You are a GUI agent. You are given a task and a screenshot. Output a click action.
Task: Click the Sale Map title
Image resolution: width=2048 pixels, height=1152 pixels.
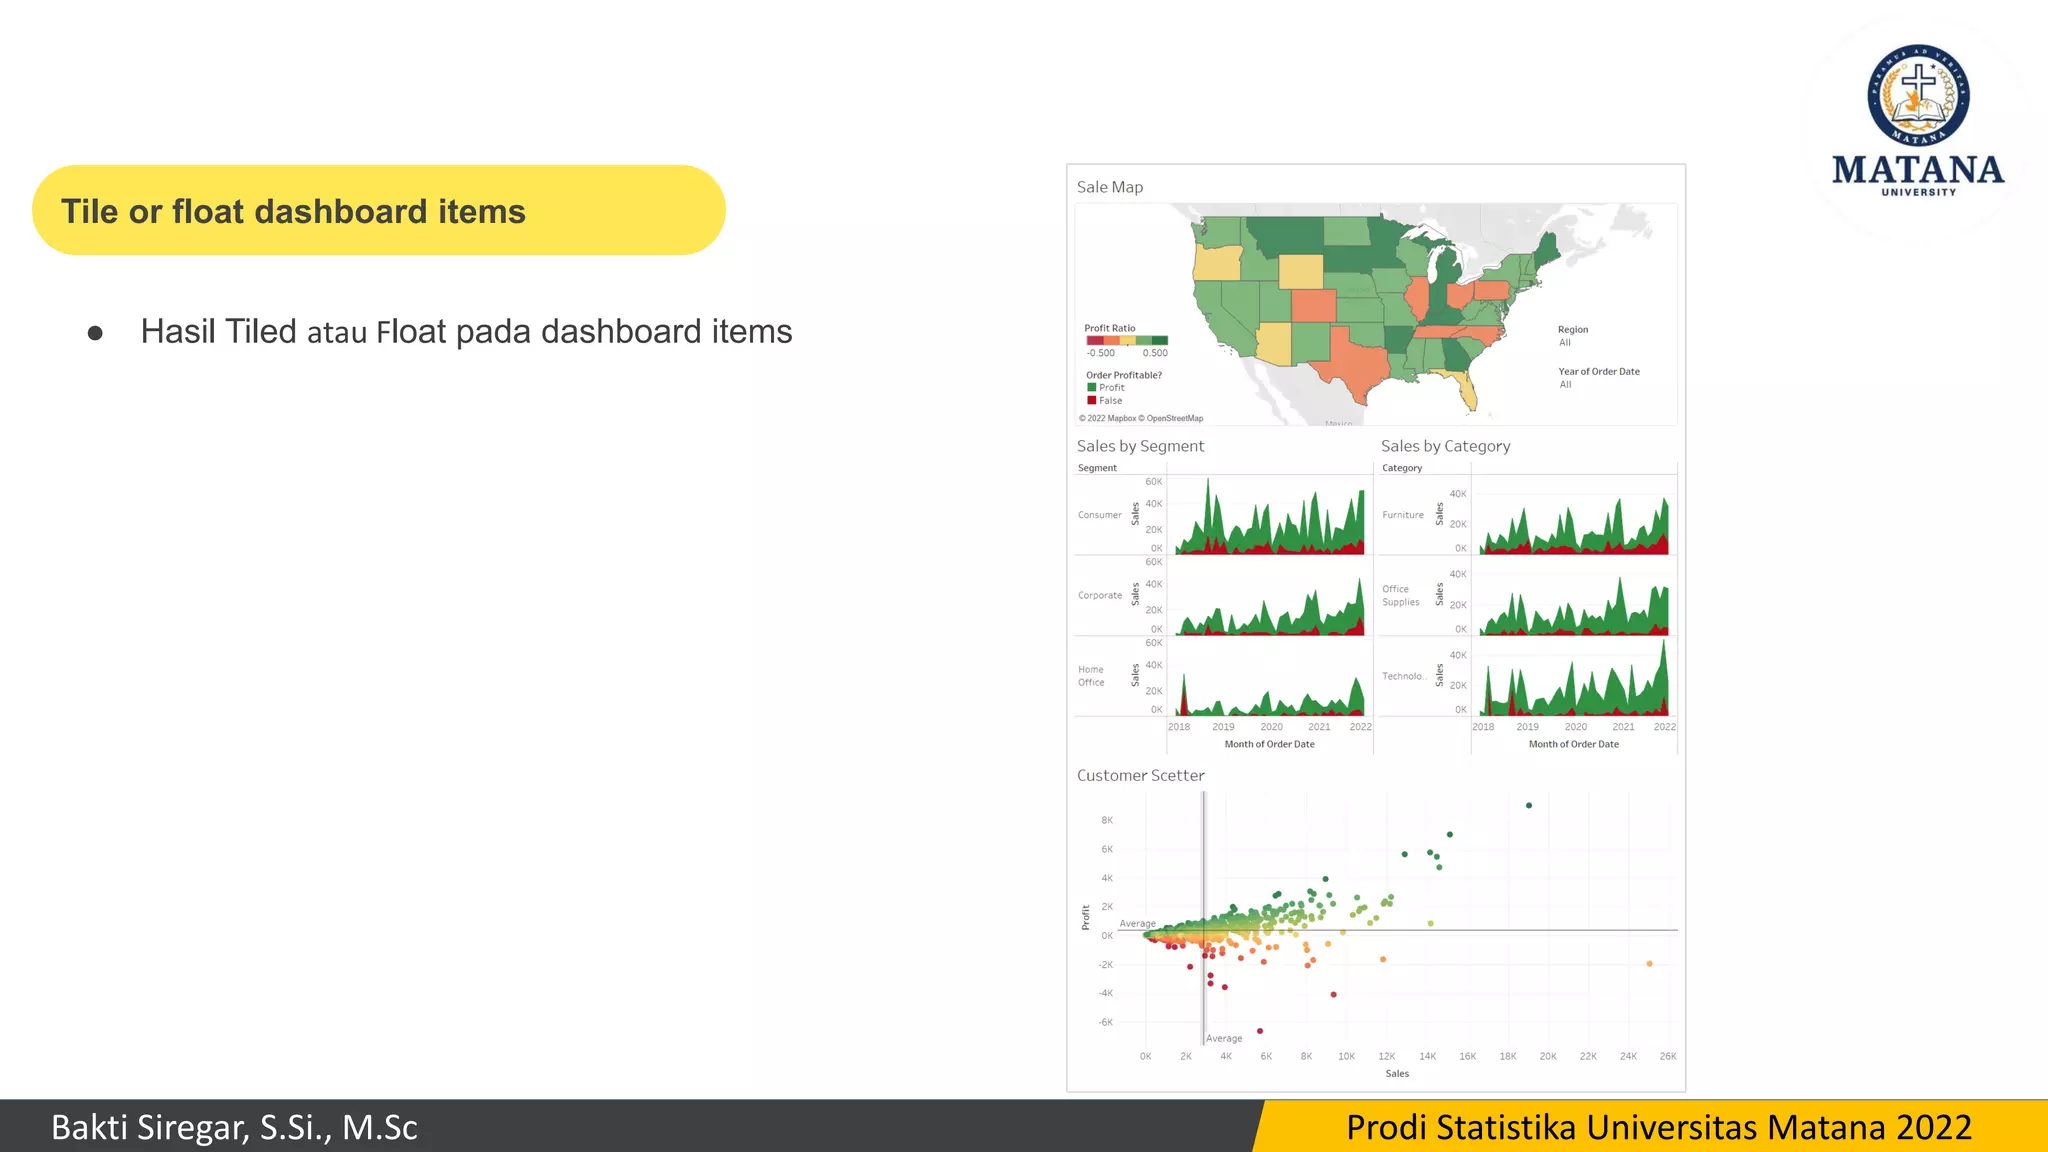[x=1109, y=187]
